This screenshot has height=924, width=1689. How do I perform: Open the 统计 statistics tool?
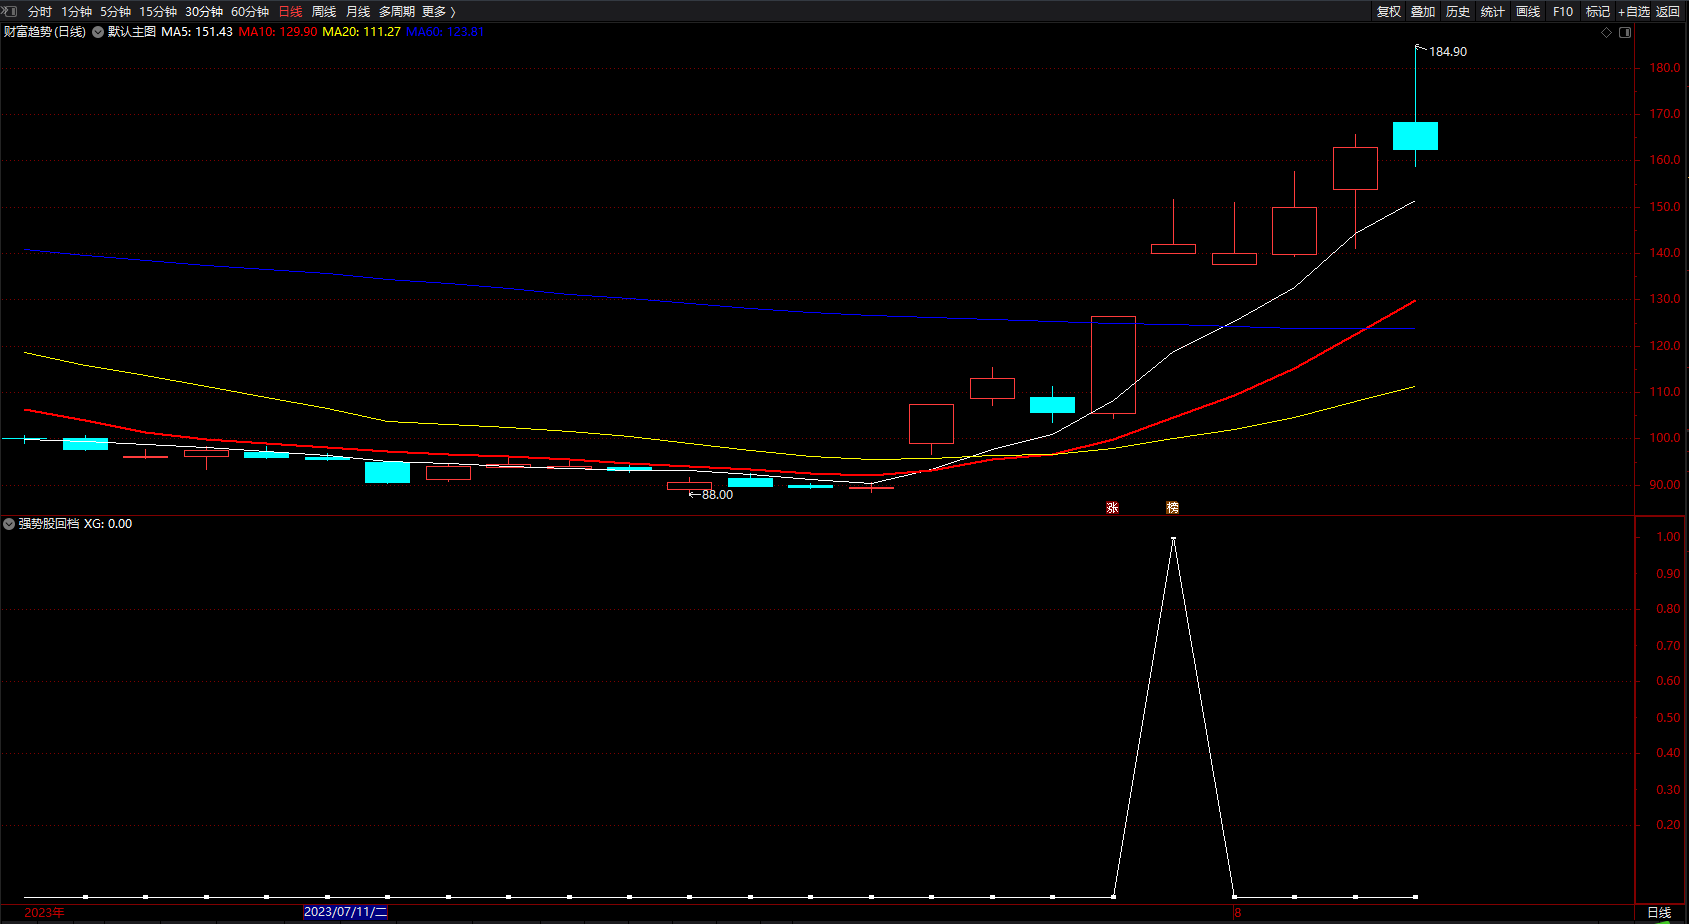pos(1493,11)
